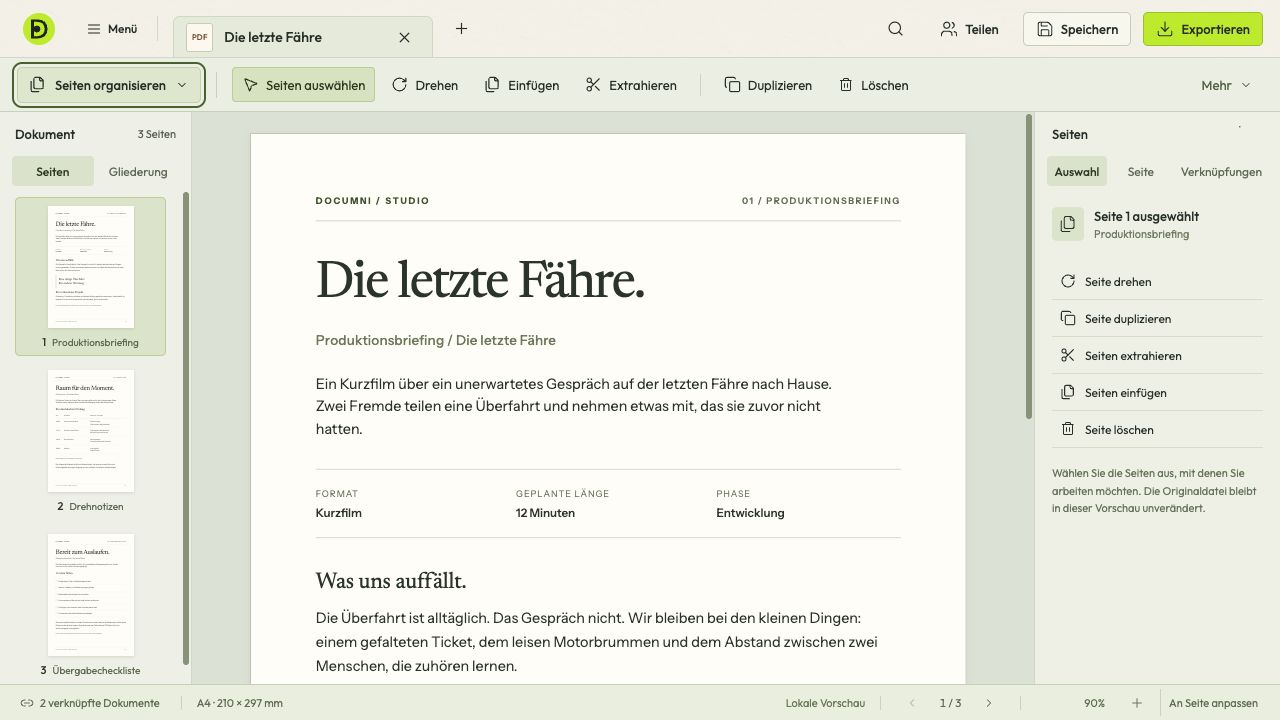Select the left panel Seiten tab

point(53,171)
